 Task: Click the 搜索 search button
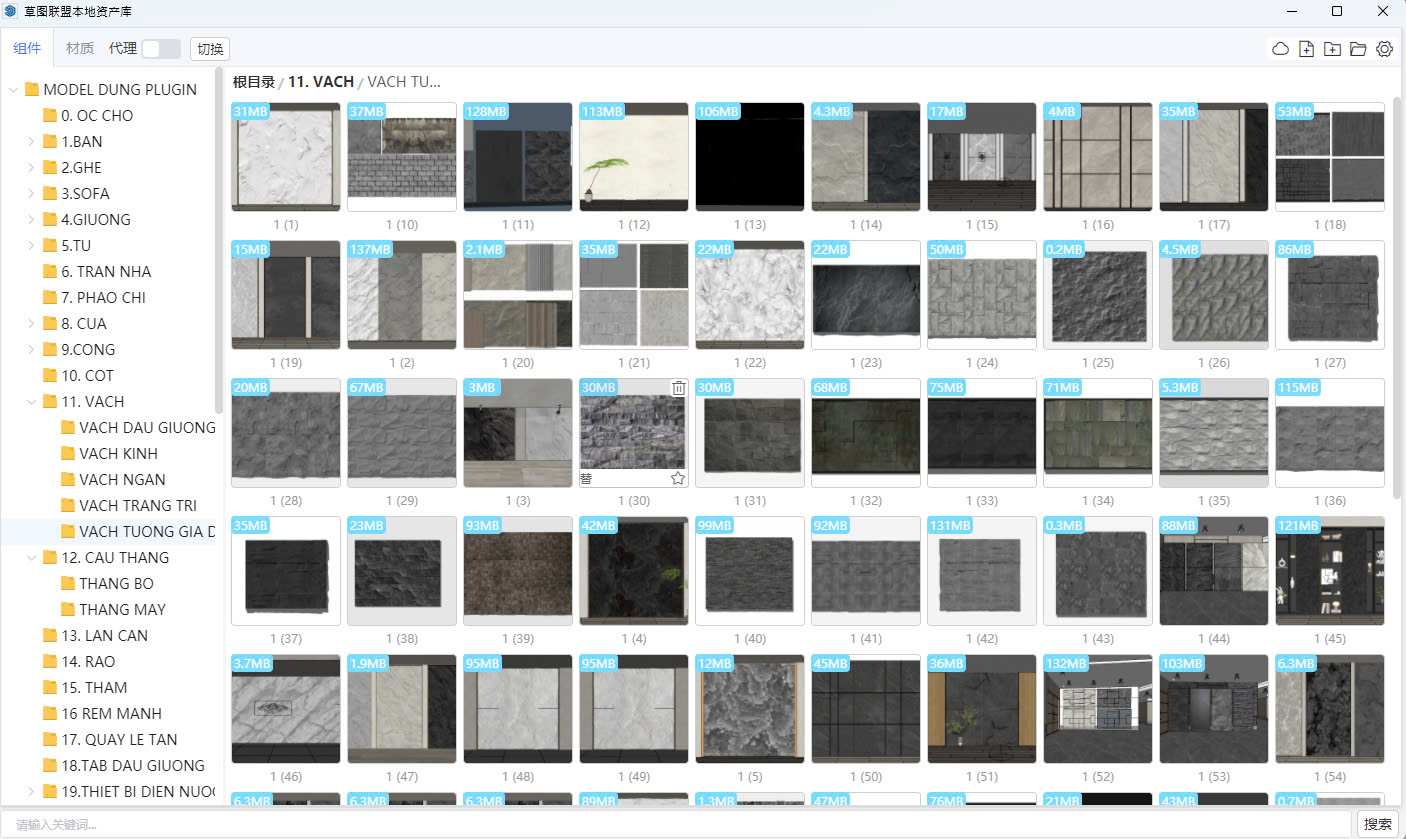point(1377,824)
